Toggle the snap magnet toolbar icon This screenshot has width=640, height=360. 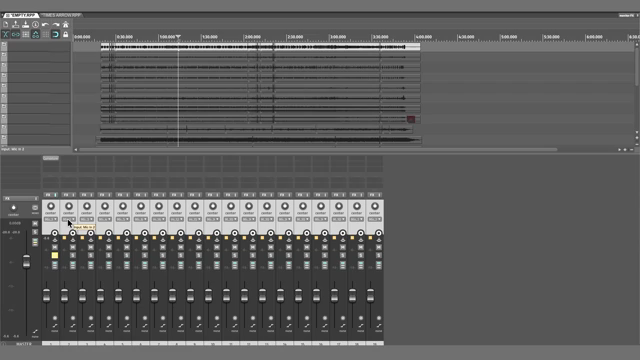click(x=56, y=34)
